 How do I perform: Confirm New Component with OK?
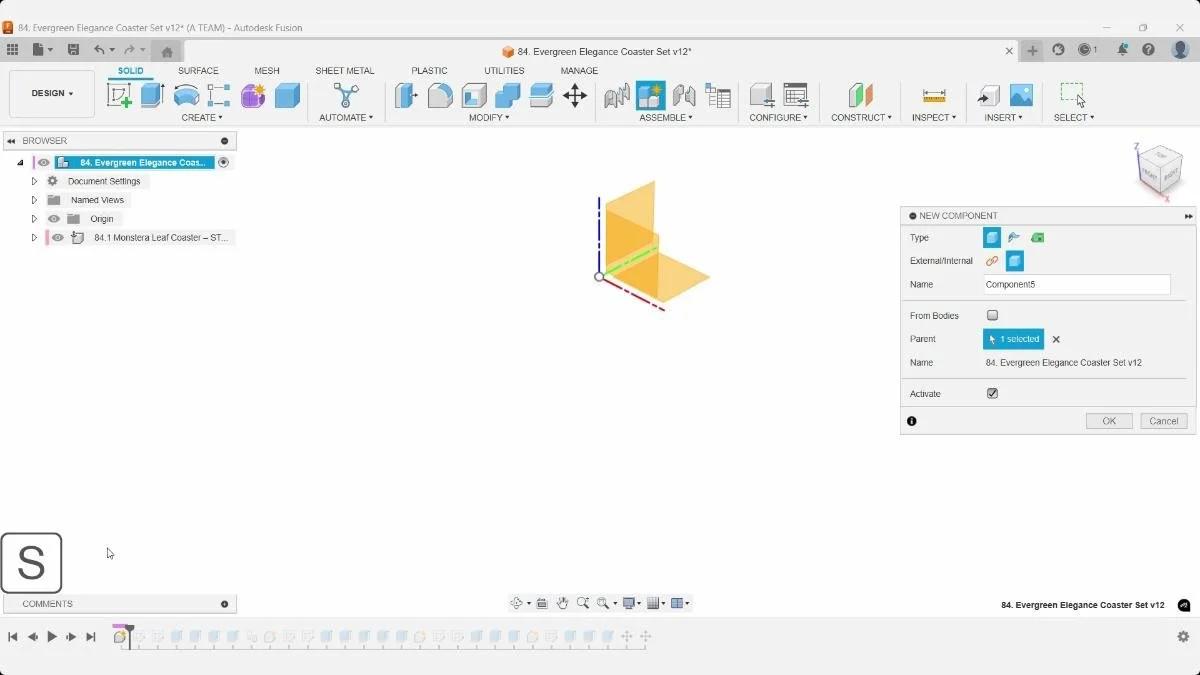point(1109,421)
